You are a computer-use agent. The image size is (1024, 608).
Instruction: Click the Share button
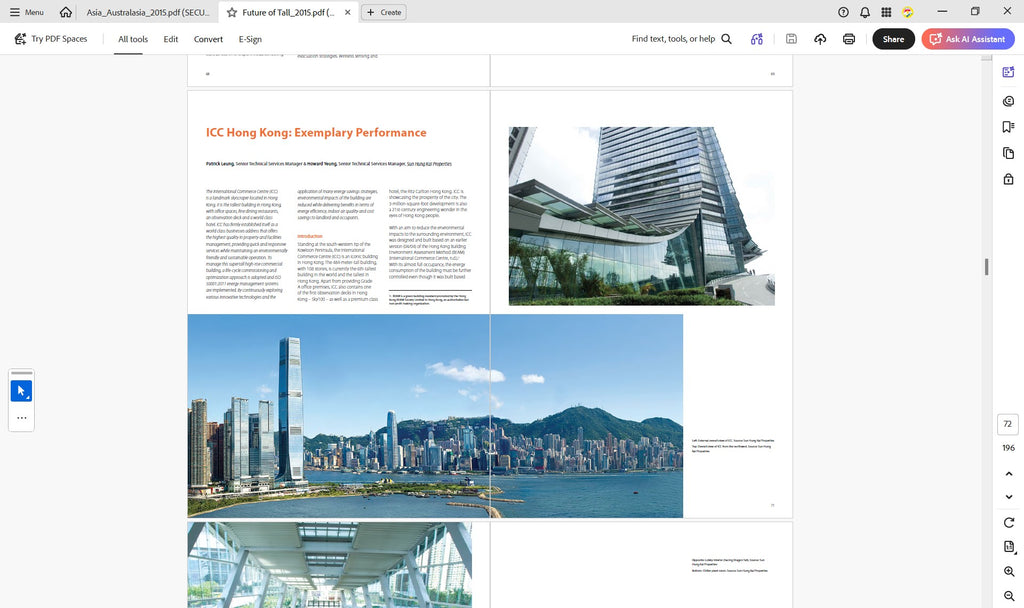[x=893, y=39]
